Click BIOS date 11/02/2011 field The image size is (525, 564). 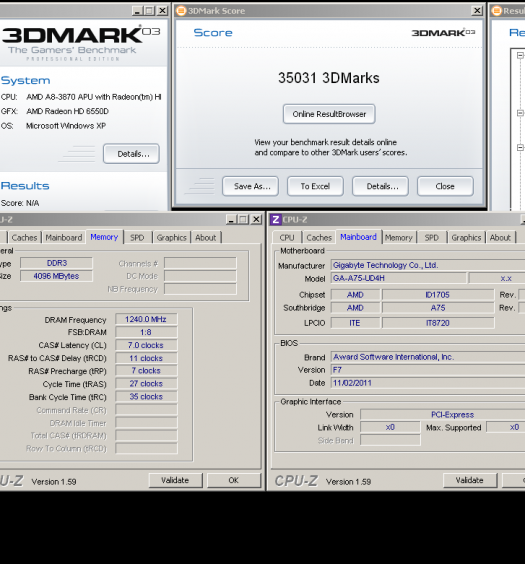[x=428, y=383]
